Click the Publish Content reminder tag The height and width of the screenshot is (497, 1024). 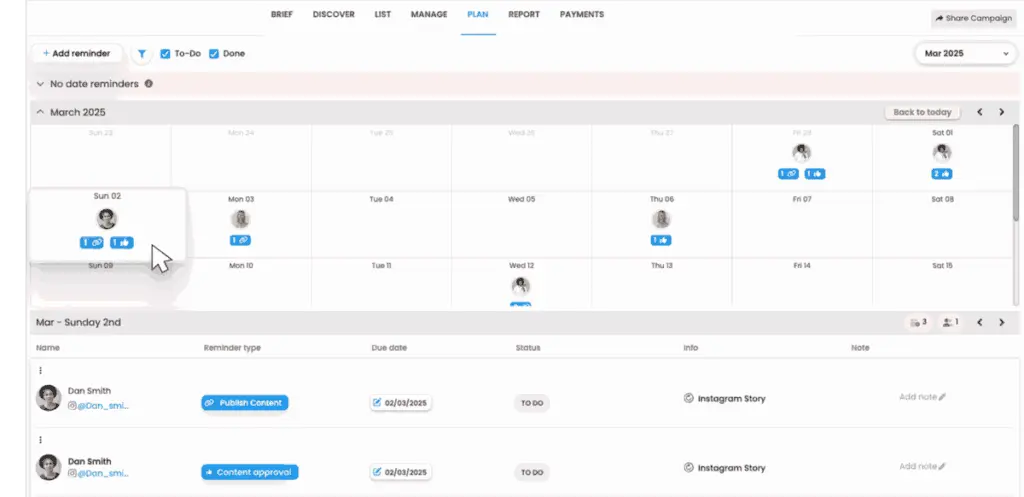pyautogui.click(x=244, y=403)
